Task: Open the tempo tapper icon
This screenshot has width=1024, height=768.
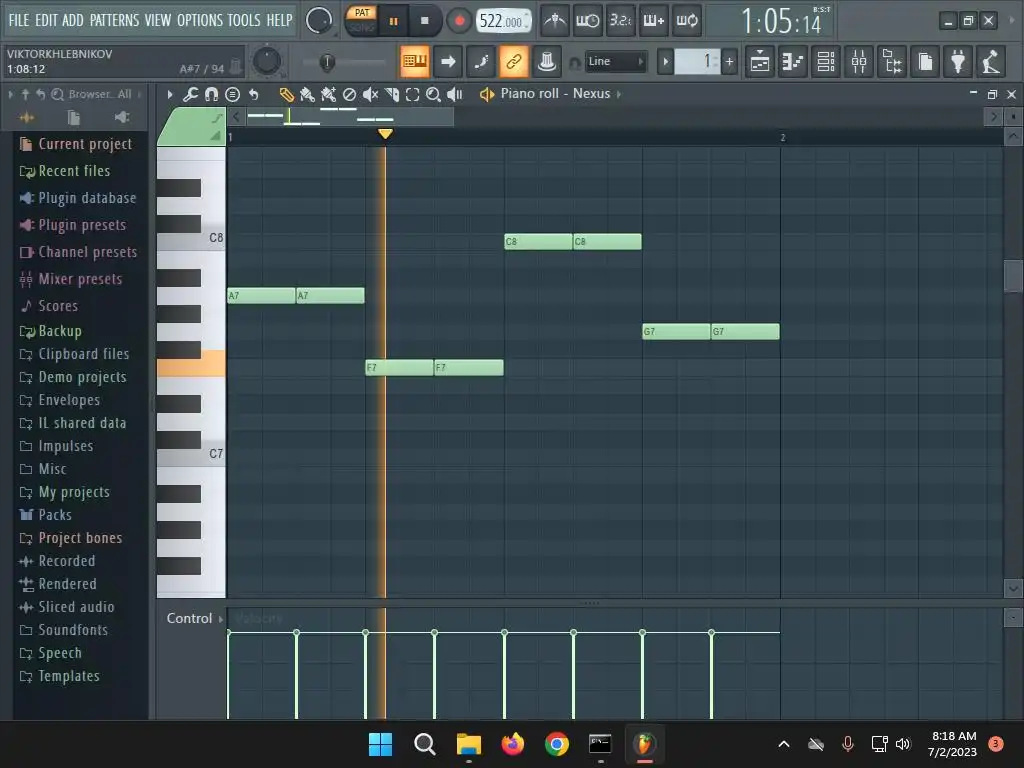Action: (991, 61)
